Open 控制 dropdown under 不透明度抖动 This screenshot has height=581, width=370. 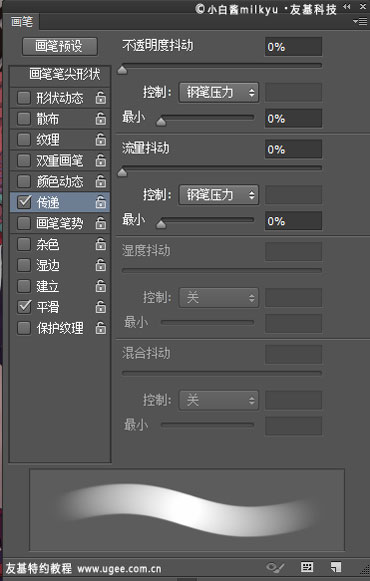tap(219, 92)
